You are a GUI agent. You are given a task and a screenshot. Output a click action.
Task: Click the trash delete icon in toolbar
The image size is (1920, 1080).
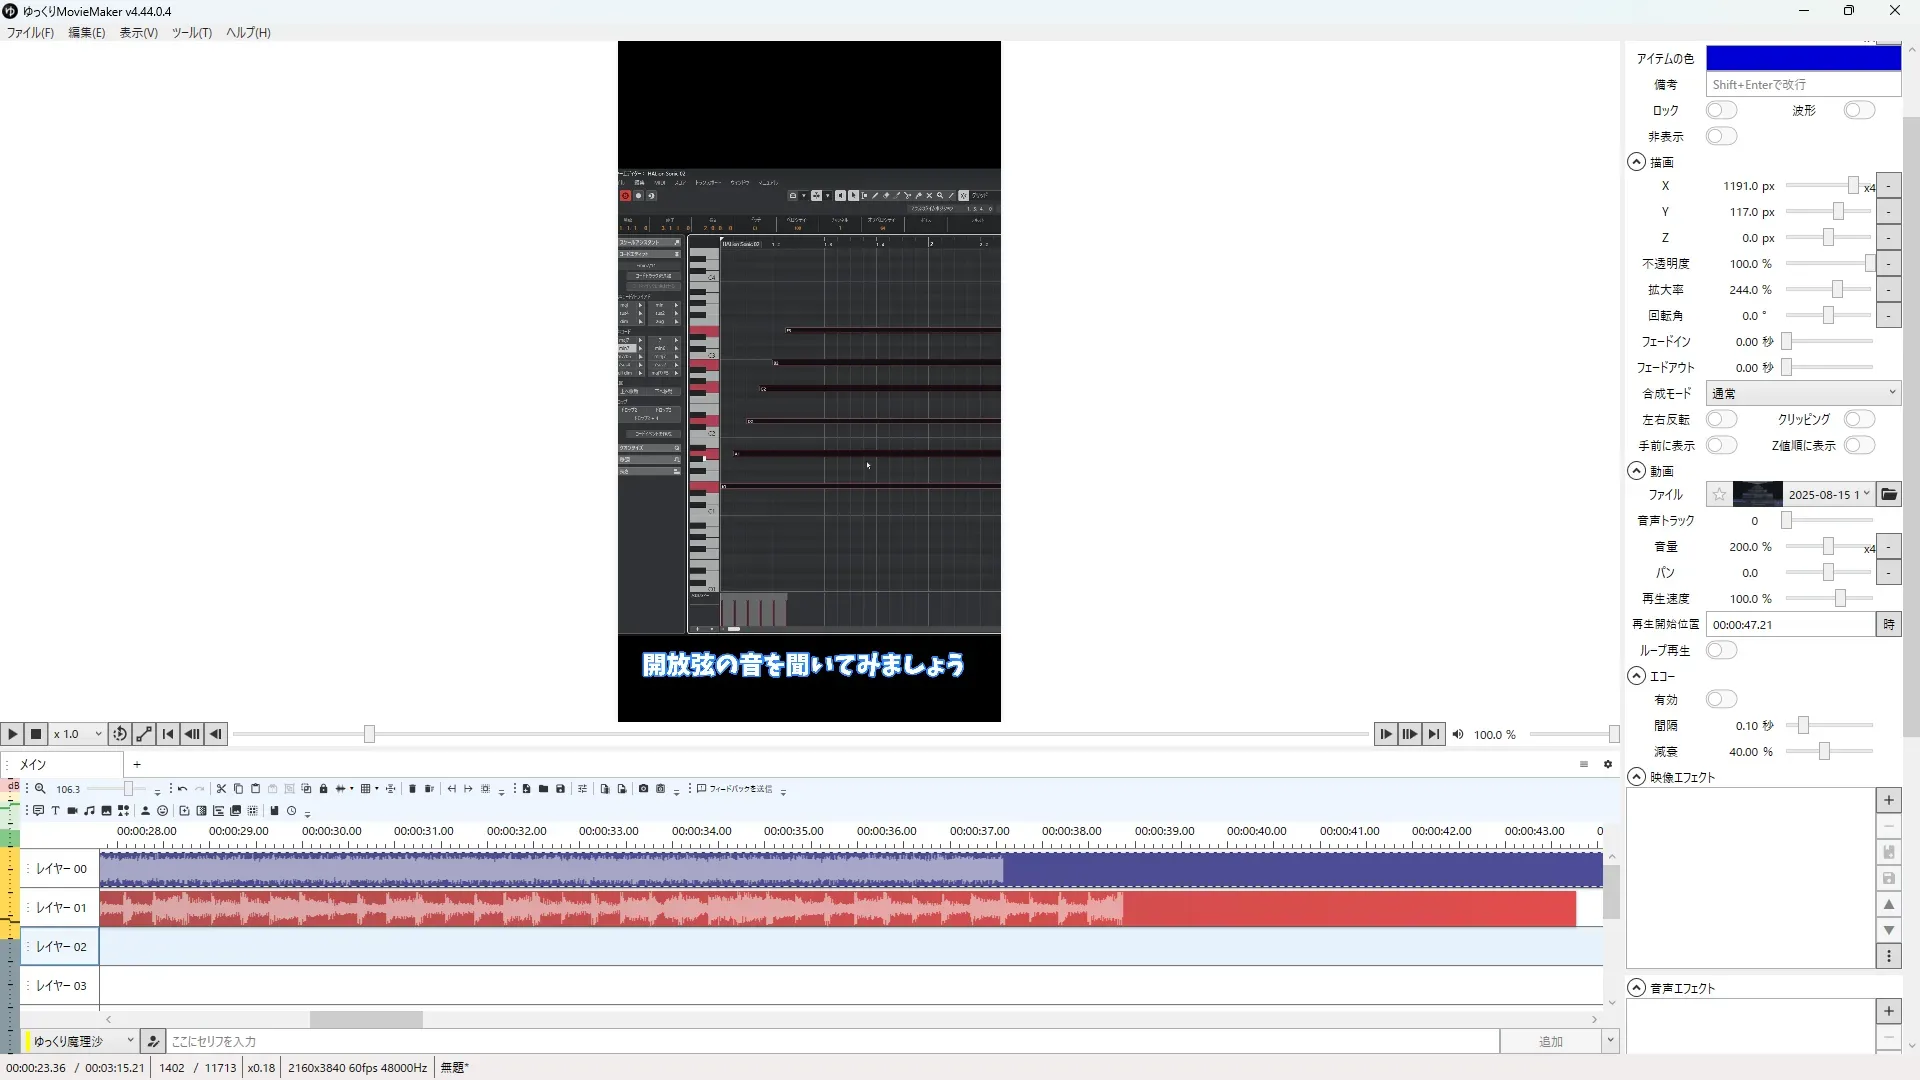412,789
